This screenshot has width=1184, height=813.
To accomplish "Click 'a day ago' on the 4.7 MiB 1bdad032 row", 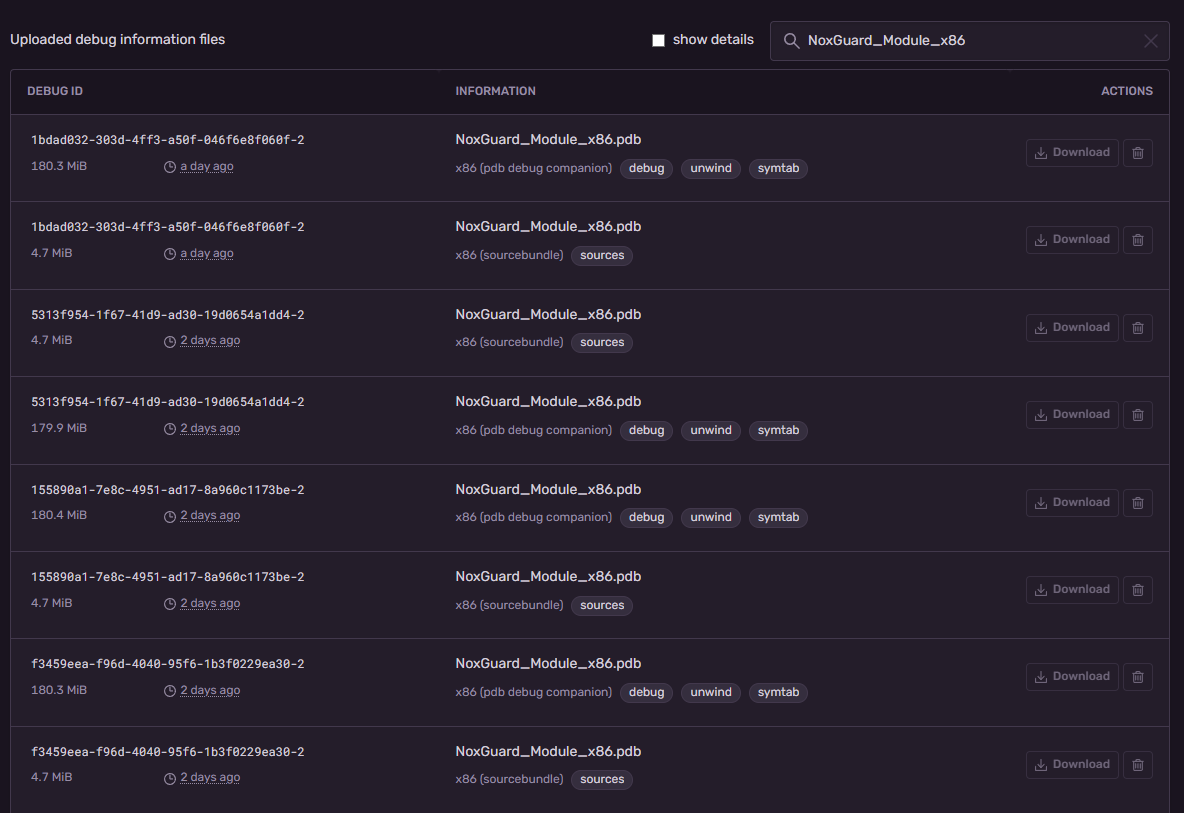I will tap(206, 254).
